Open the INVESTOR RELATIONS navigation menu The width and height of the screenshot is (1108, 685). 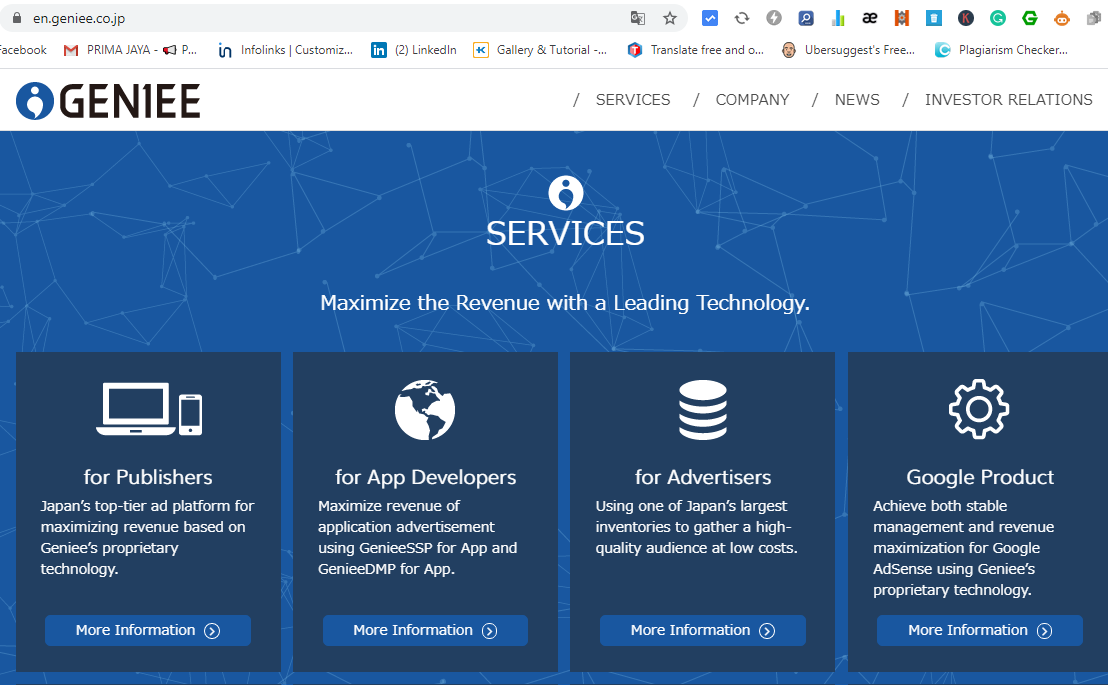(x=1008, y=100)
